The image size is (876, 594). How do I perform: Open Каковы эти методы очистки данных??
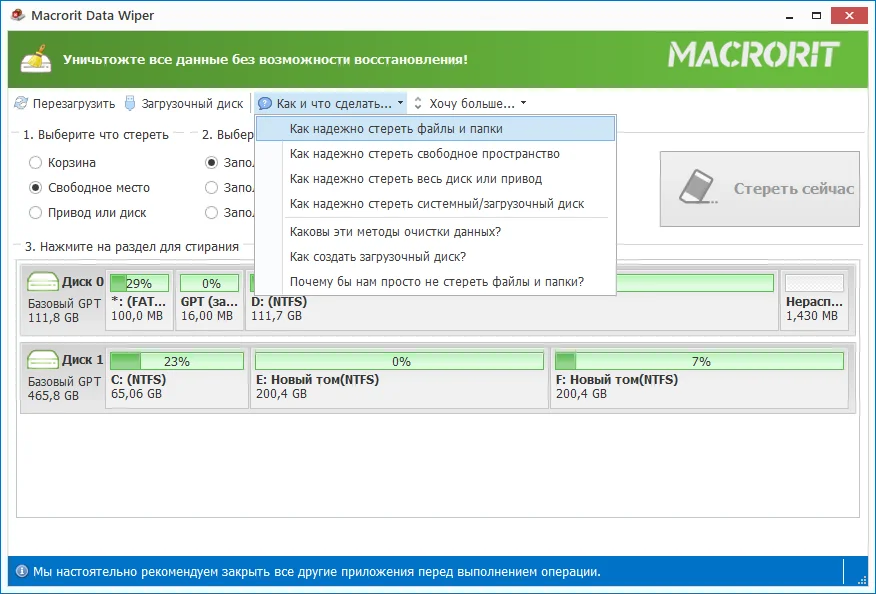coord(436,231)
